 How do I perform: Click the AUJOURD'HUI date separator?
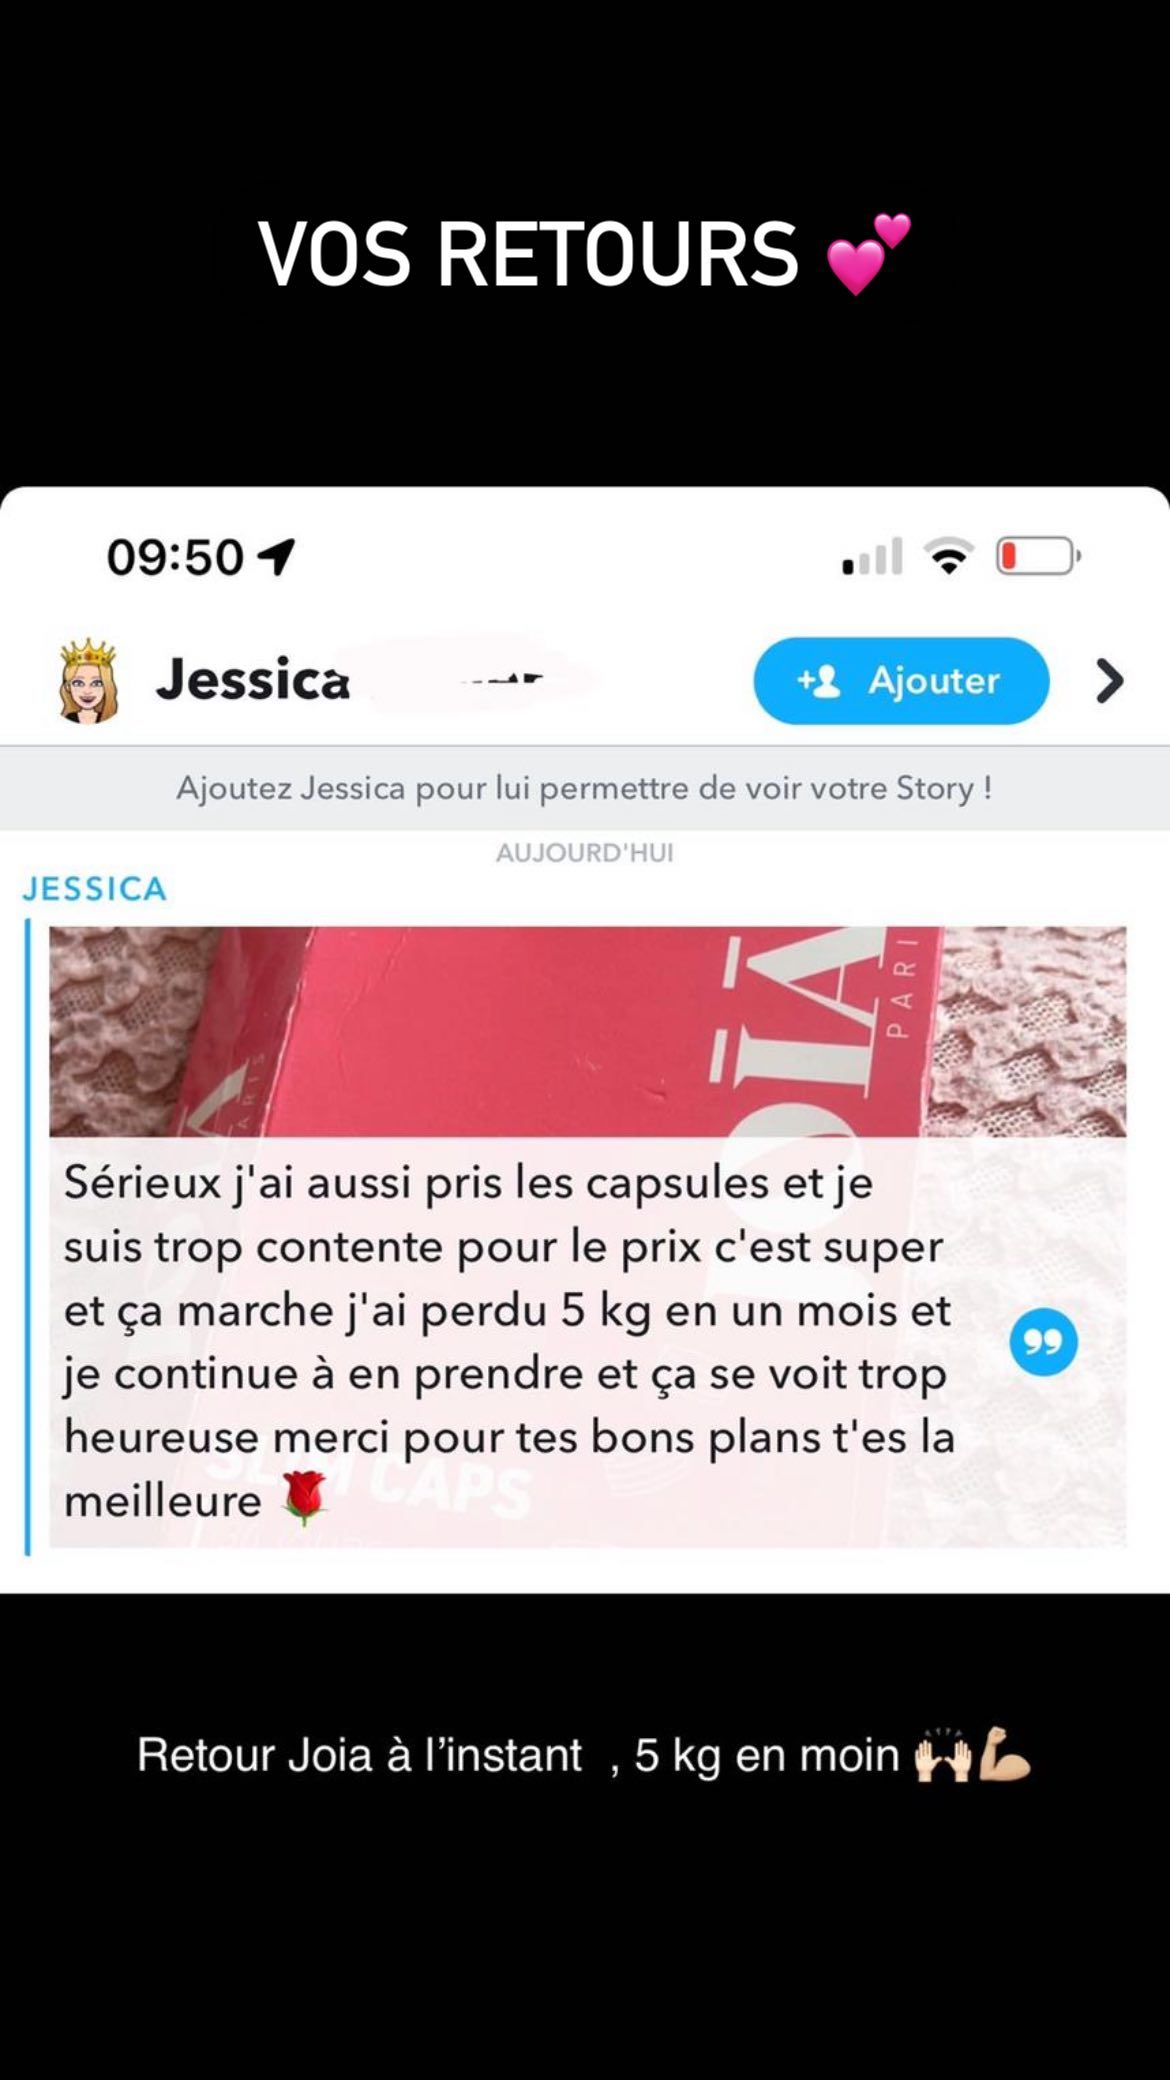pos(585,853)
